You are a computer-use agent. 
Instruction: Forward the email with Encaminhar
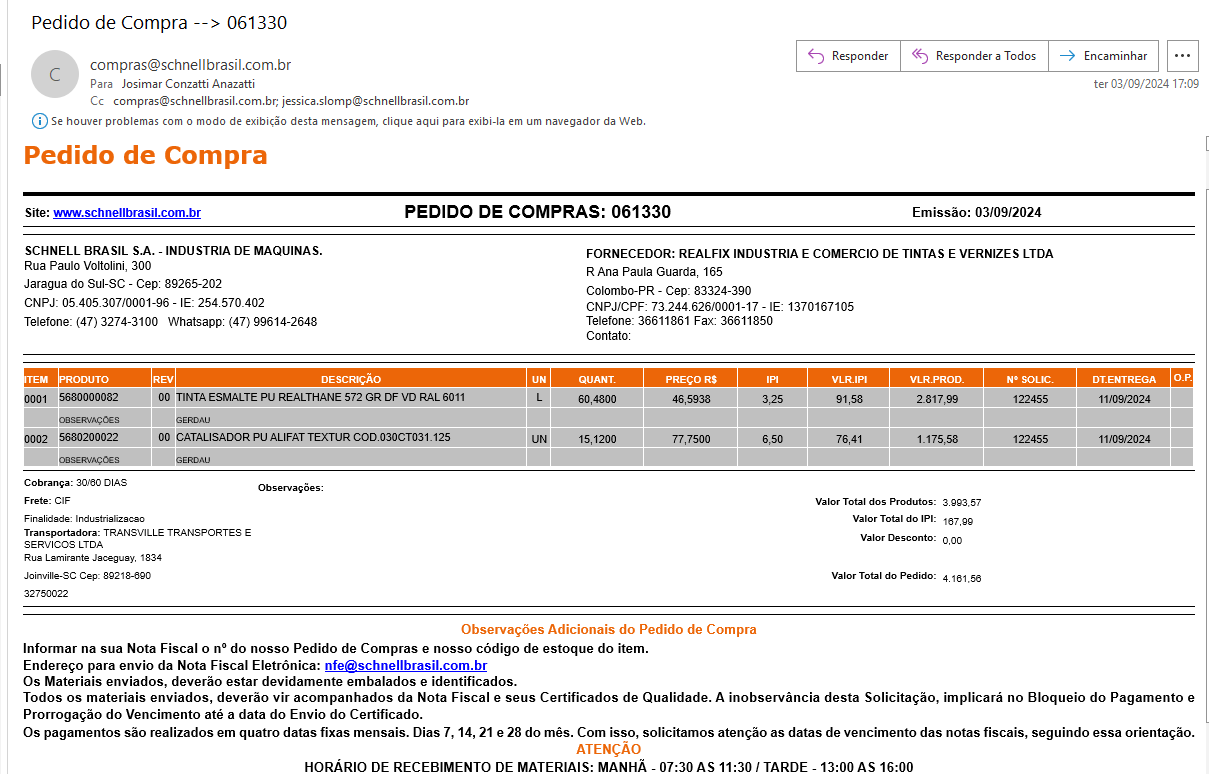pyautogui.click(x=1104, y=56)
